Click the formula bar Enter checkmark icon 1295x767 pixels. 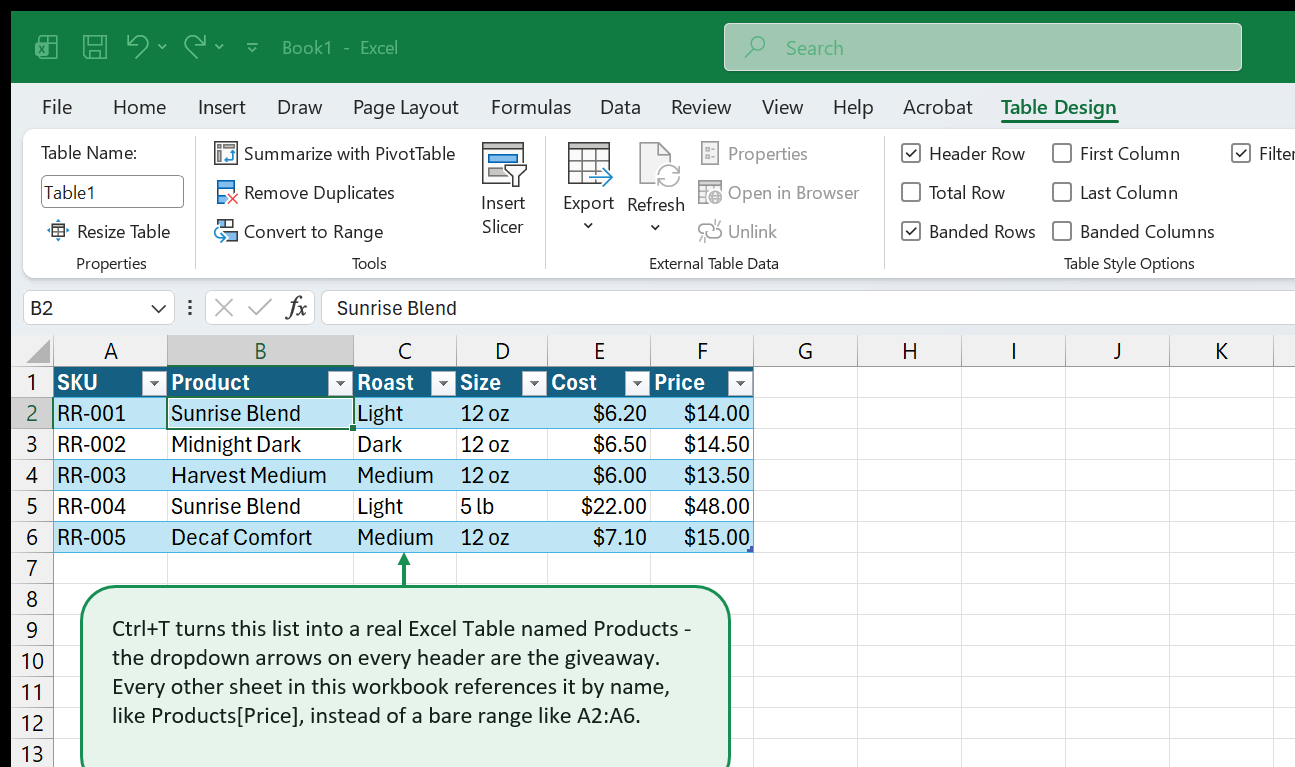coord(260,308)
